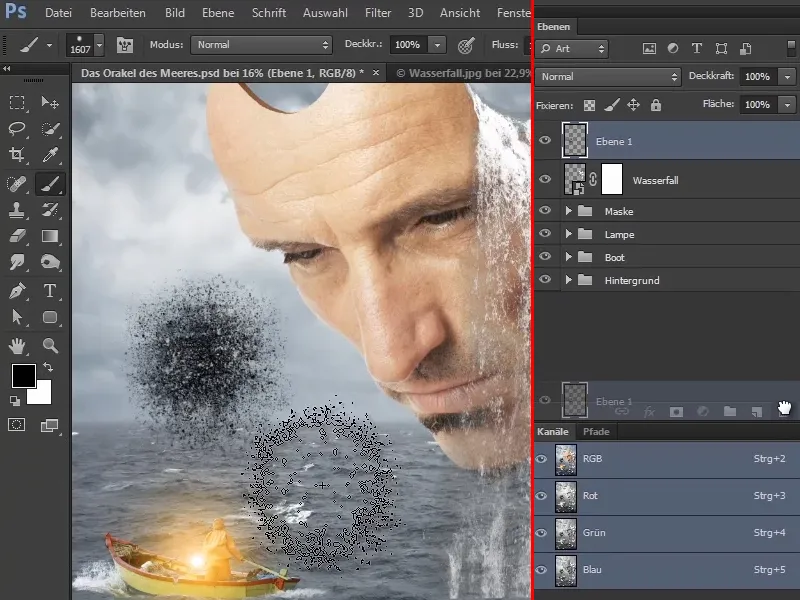The image size is (800, 600).
Task: Filter layers by shape layers icon
Action: pos(721,48)
